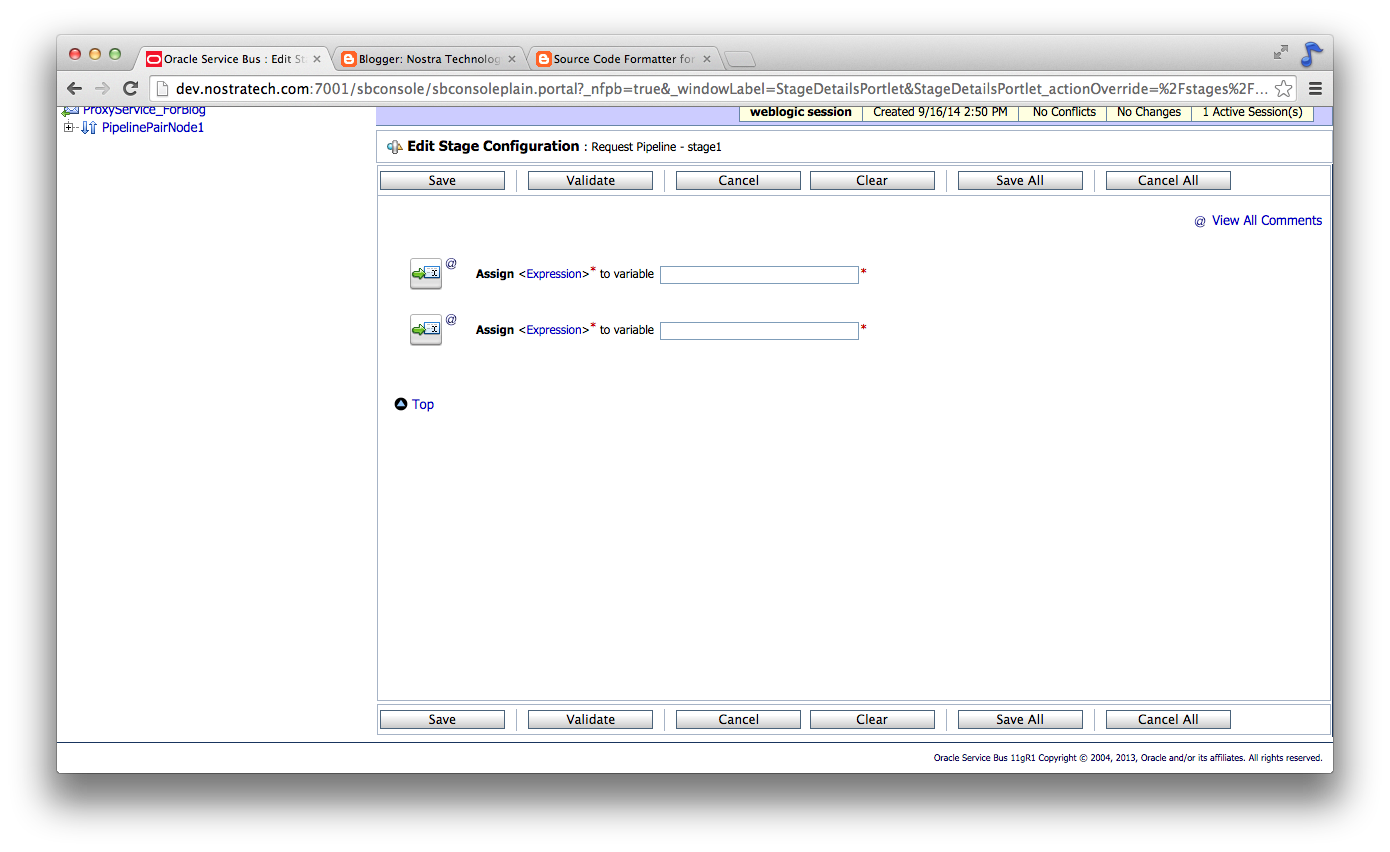The width and height of the screenshot is (1390, 852).
Task: Click Cancel All in the upper button row
Action: [1168, 181]
